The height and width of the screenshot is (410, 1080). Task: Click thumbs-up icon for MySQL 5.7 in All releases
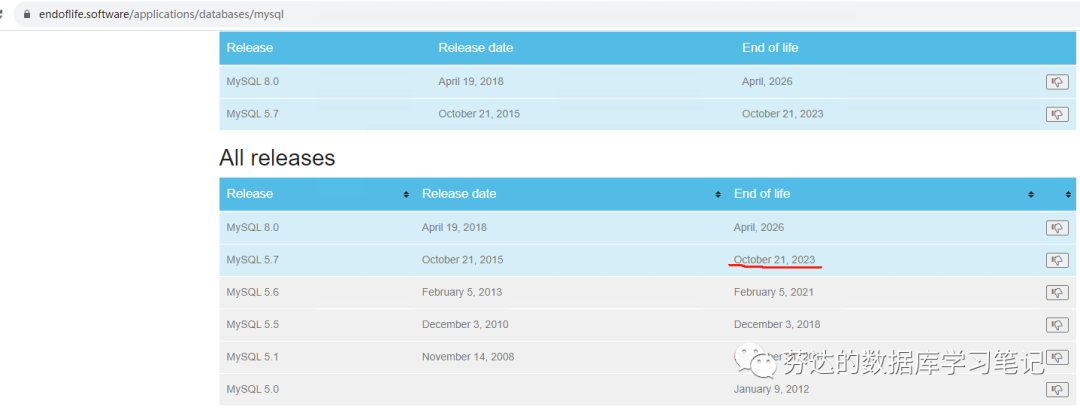(x=1057, y=260)
